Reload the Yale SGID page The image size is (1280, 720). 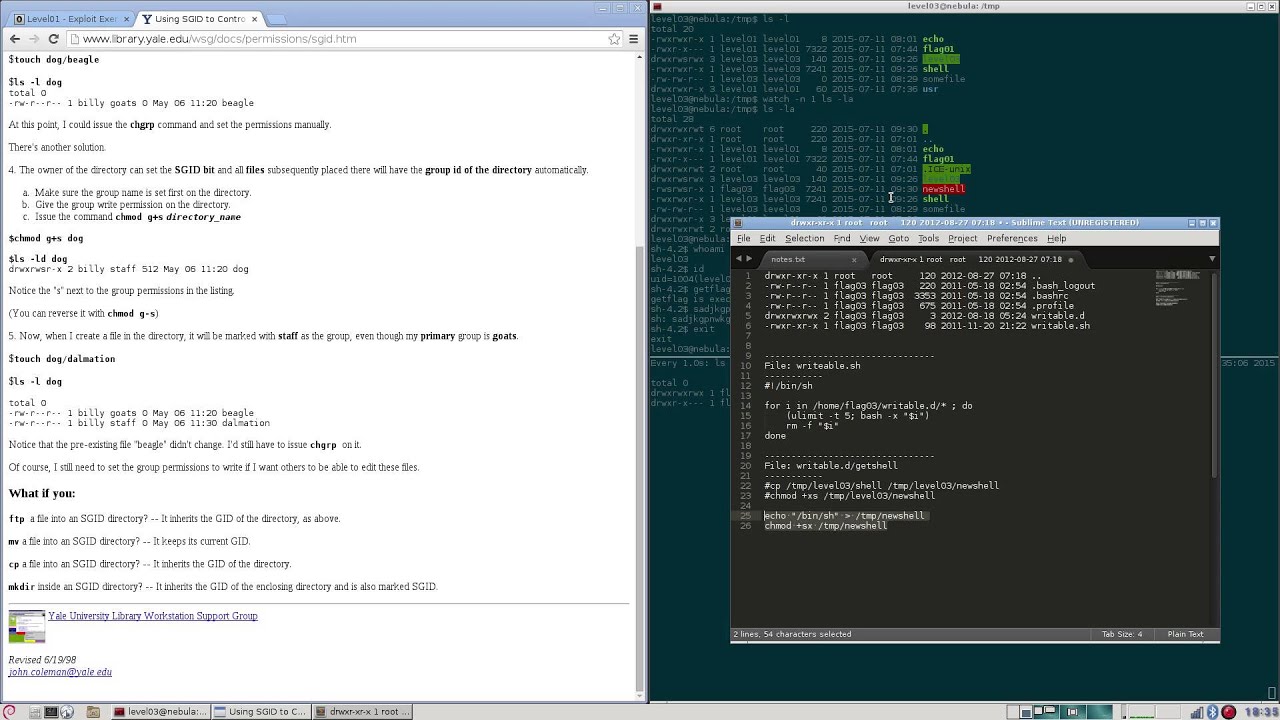coord(55,39)
